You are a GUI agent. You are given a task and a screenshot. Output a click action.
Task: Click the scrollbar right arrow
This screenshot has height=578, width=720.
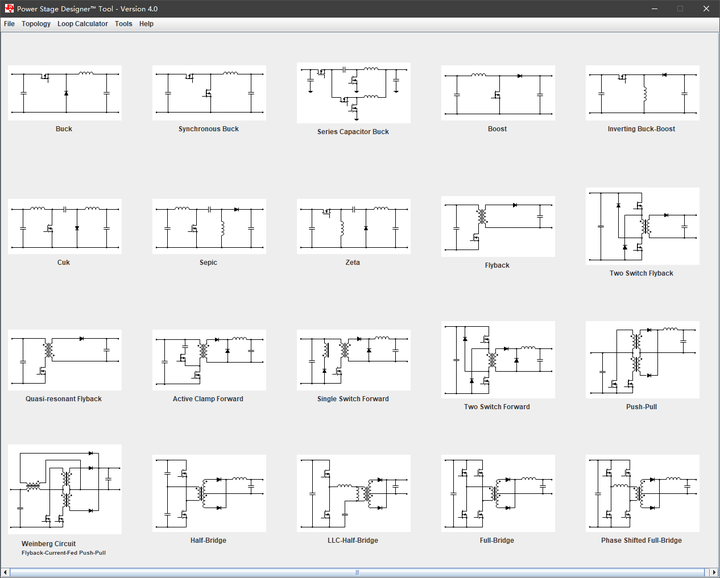pos(714,572)
